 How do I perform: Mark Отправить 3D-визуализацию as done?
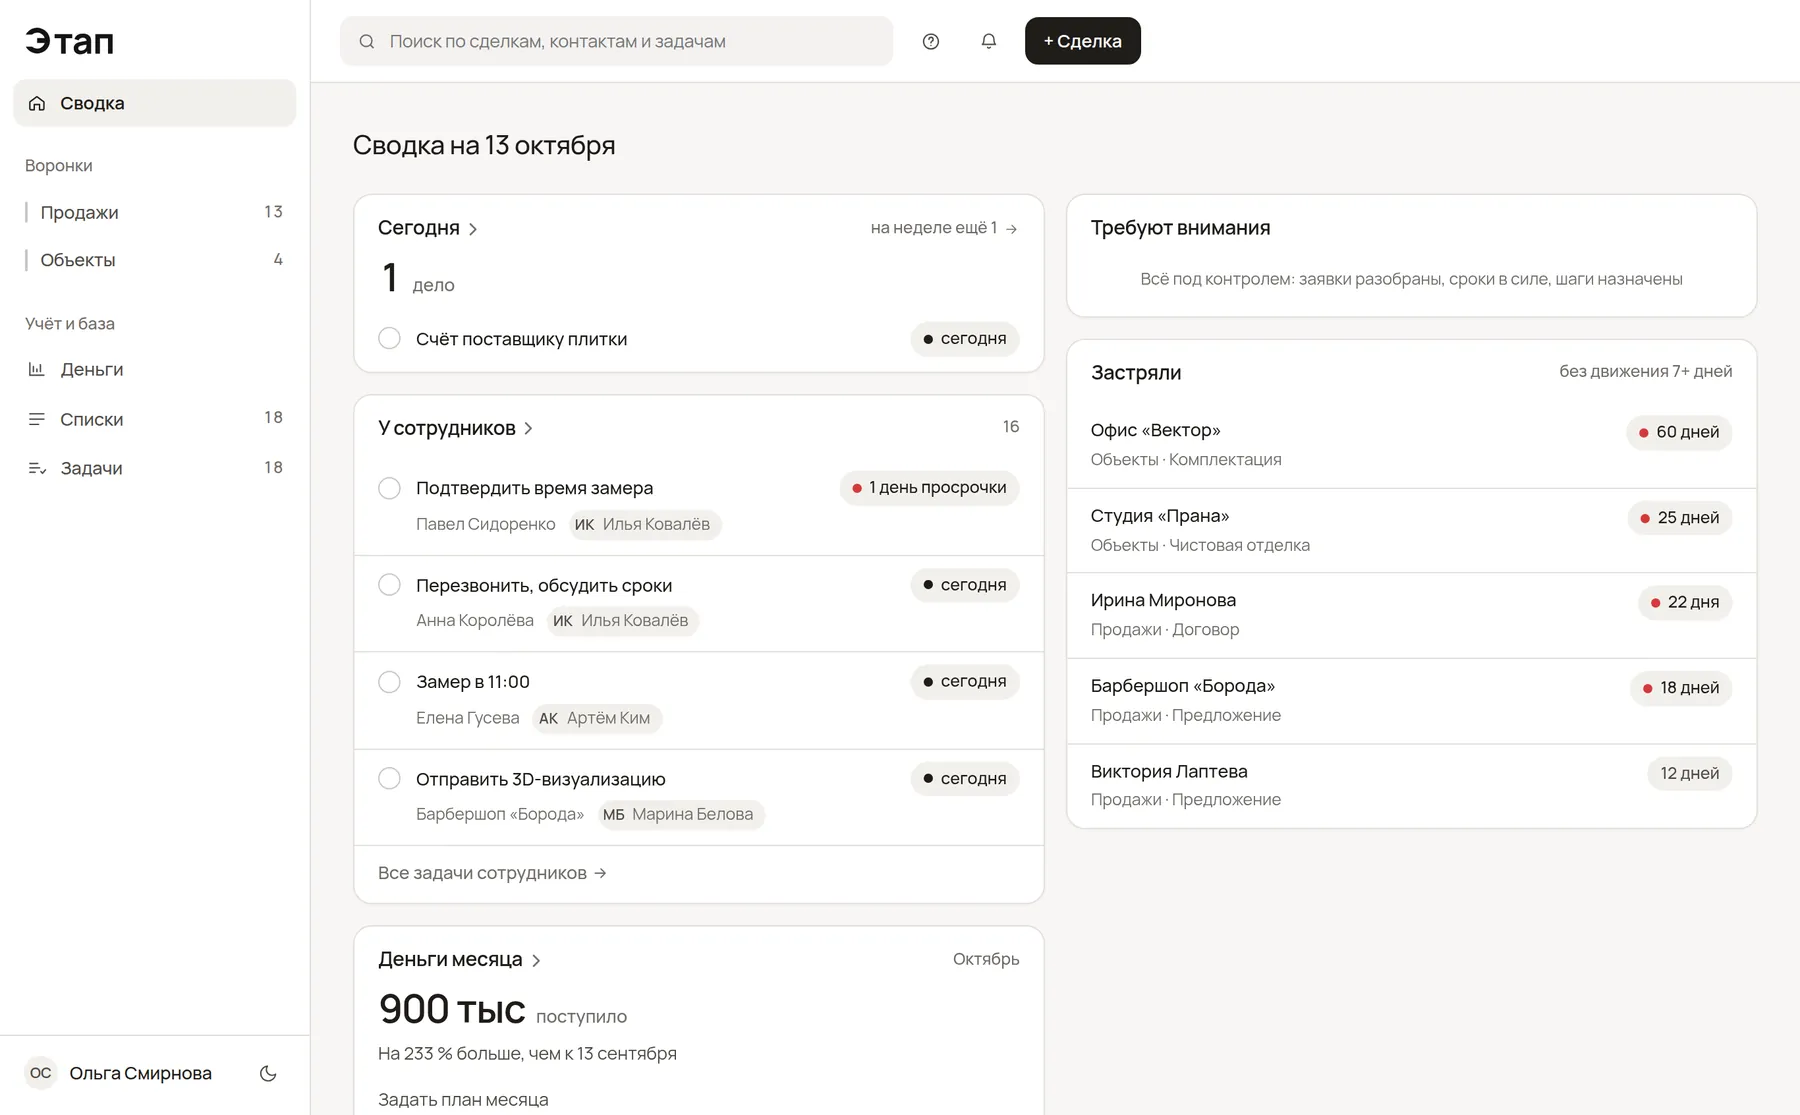pyautogui.click(x=390, y=778)
